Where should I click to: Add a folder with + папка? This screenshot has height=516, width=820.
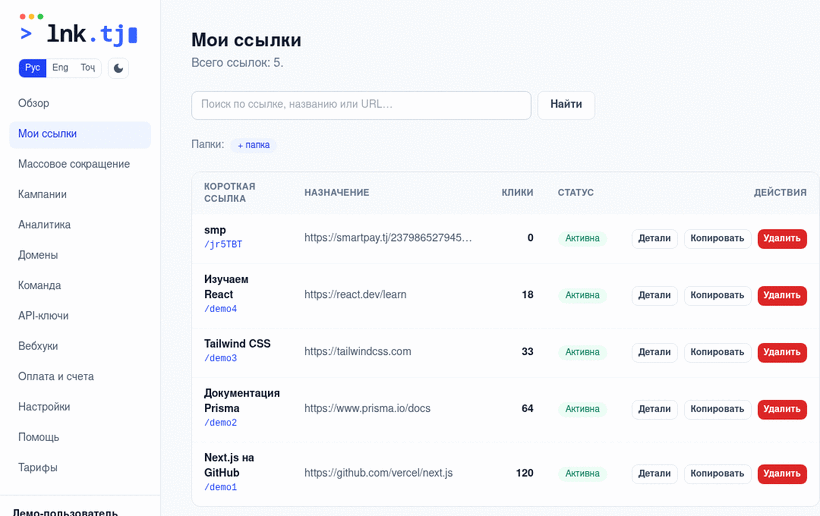point(254,145)
